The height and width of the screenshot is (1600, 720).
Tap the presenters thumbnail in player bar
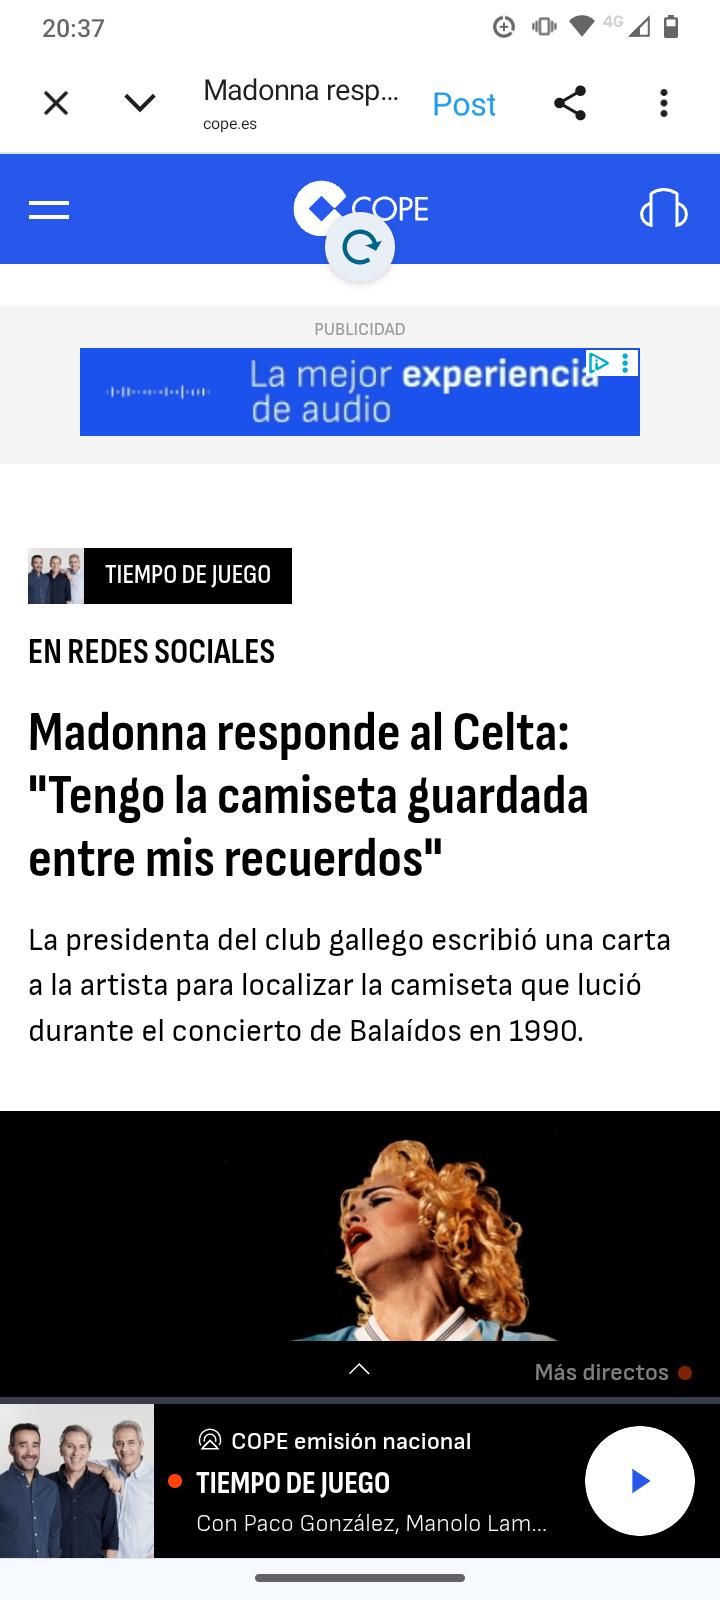(77, 1481)
